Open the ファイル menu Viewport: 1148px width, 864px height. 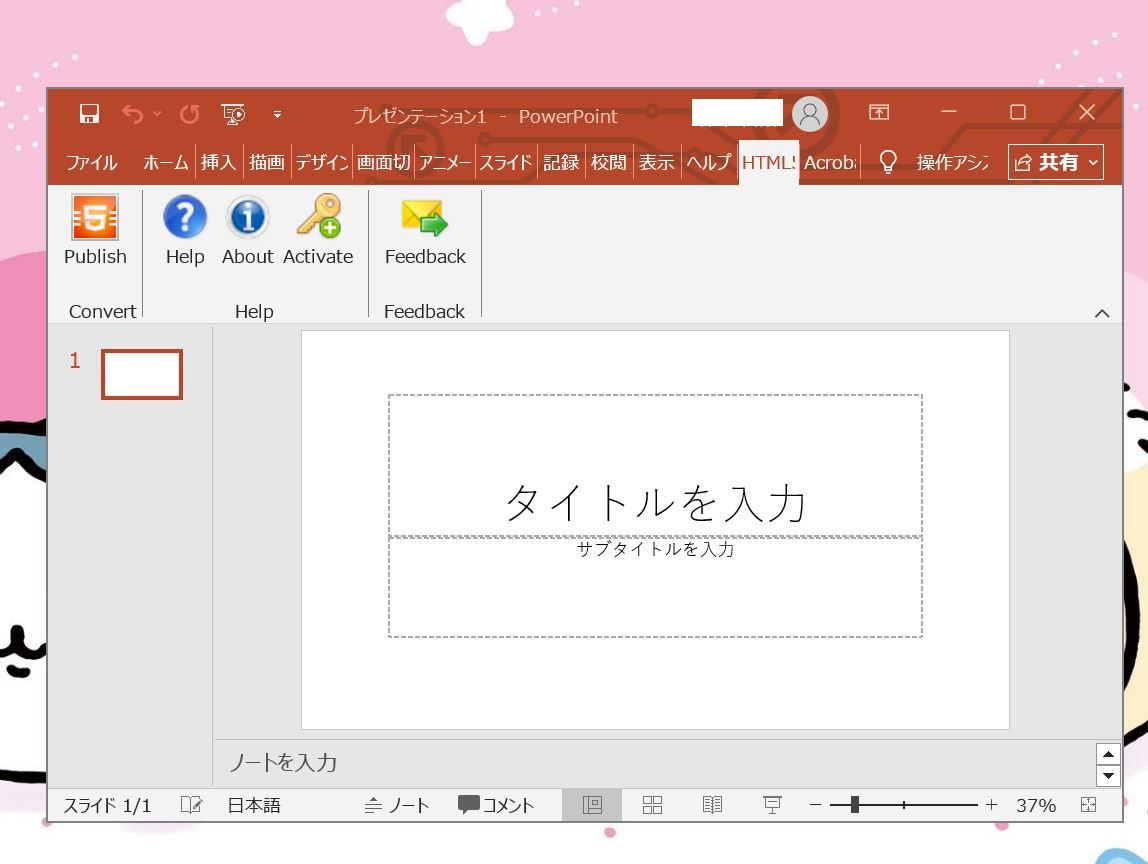pos(91,161)
